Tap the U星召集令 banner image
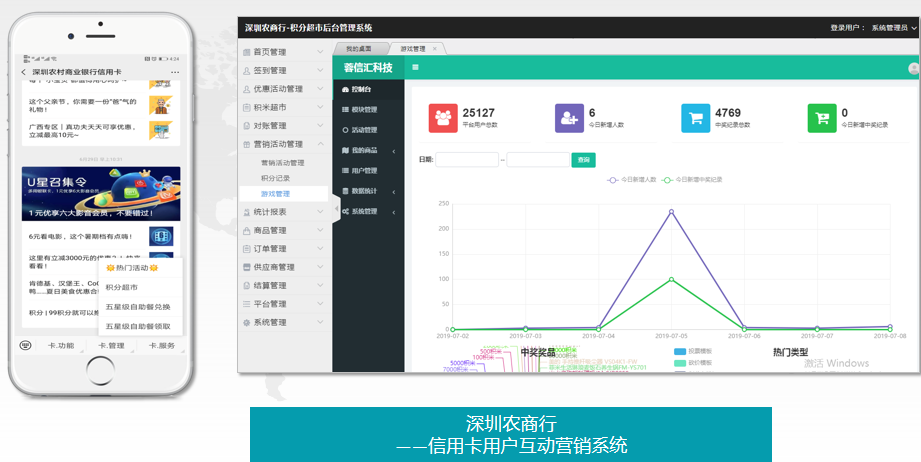The height and width of the screenshot is (462, 921). pyautogui.click(x=101, y=194)
